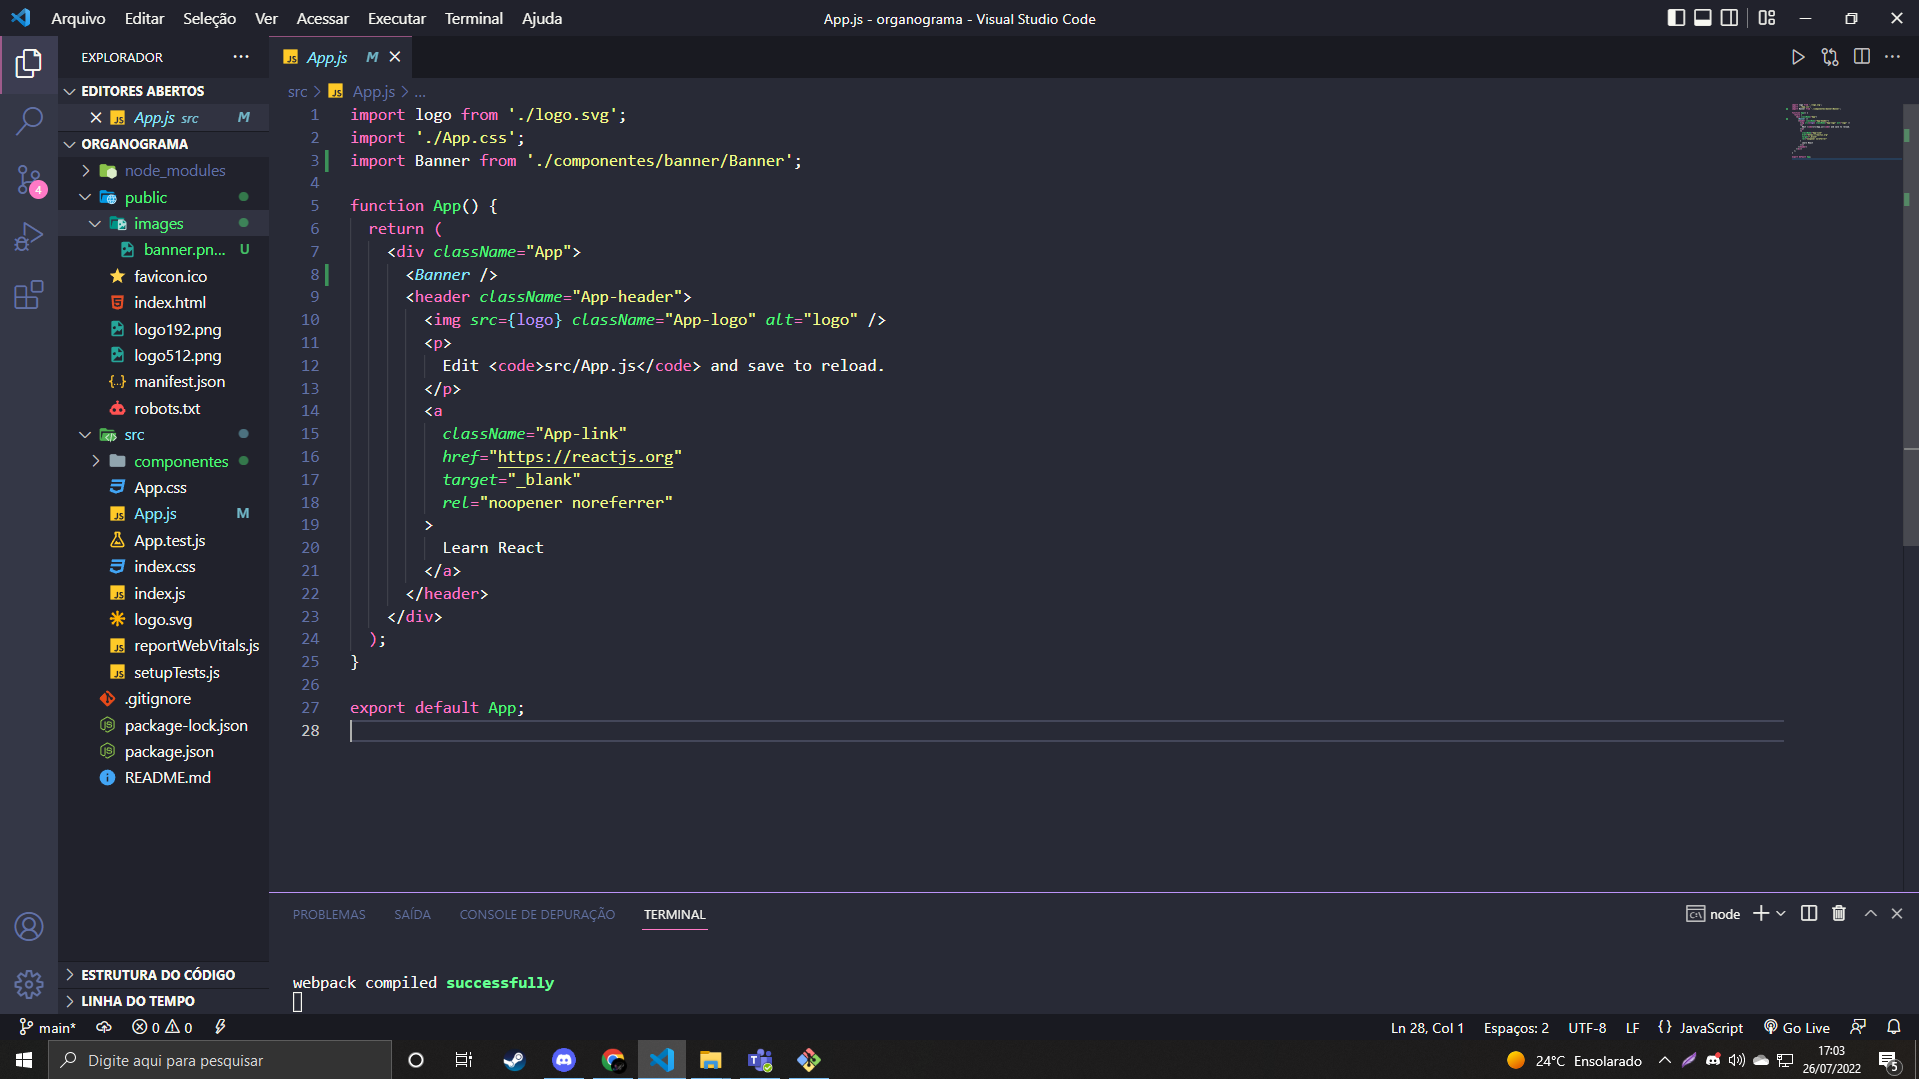Click the main* git branch indicator
The width and height of the screenshot is (1919, 1079).
coord(47,1027)
